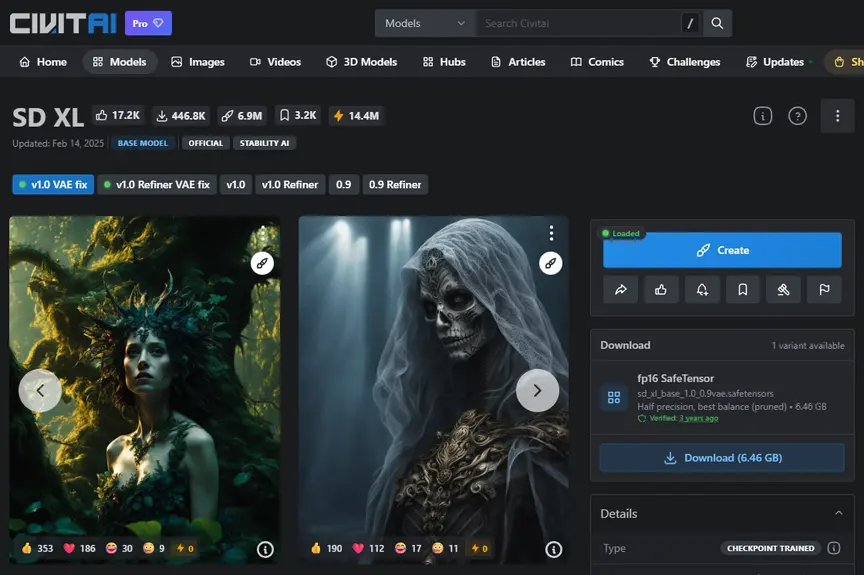The width and height of the screenshot is (864, 575).
Task: Bookmark the SD XL model
Action: [x=743, y=289]
